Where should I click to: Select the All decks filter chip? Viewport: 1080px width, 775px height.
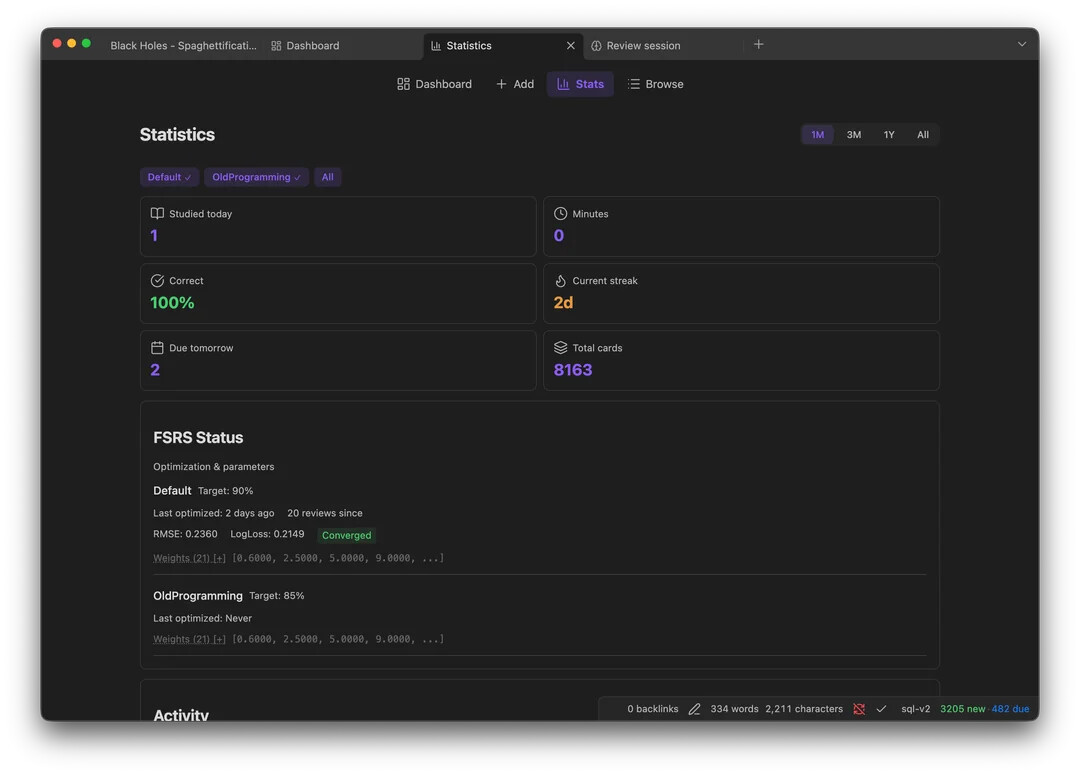327,177
